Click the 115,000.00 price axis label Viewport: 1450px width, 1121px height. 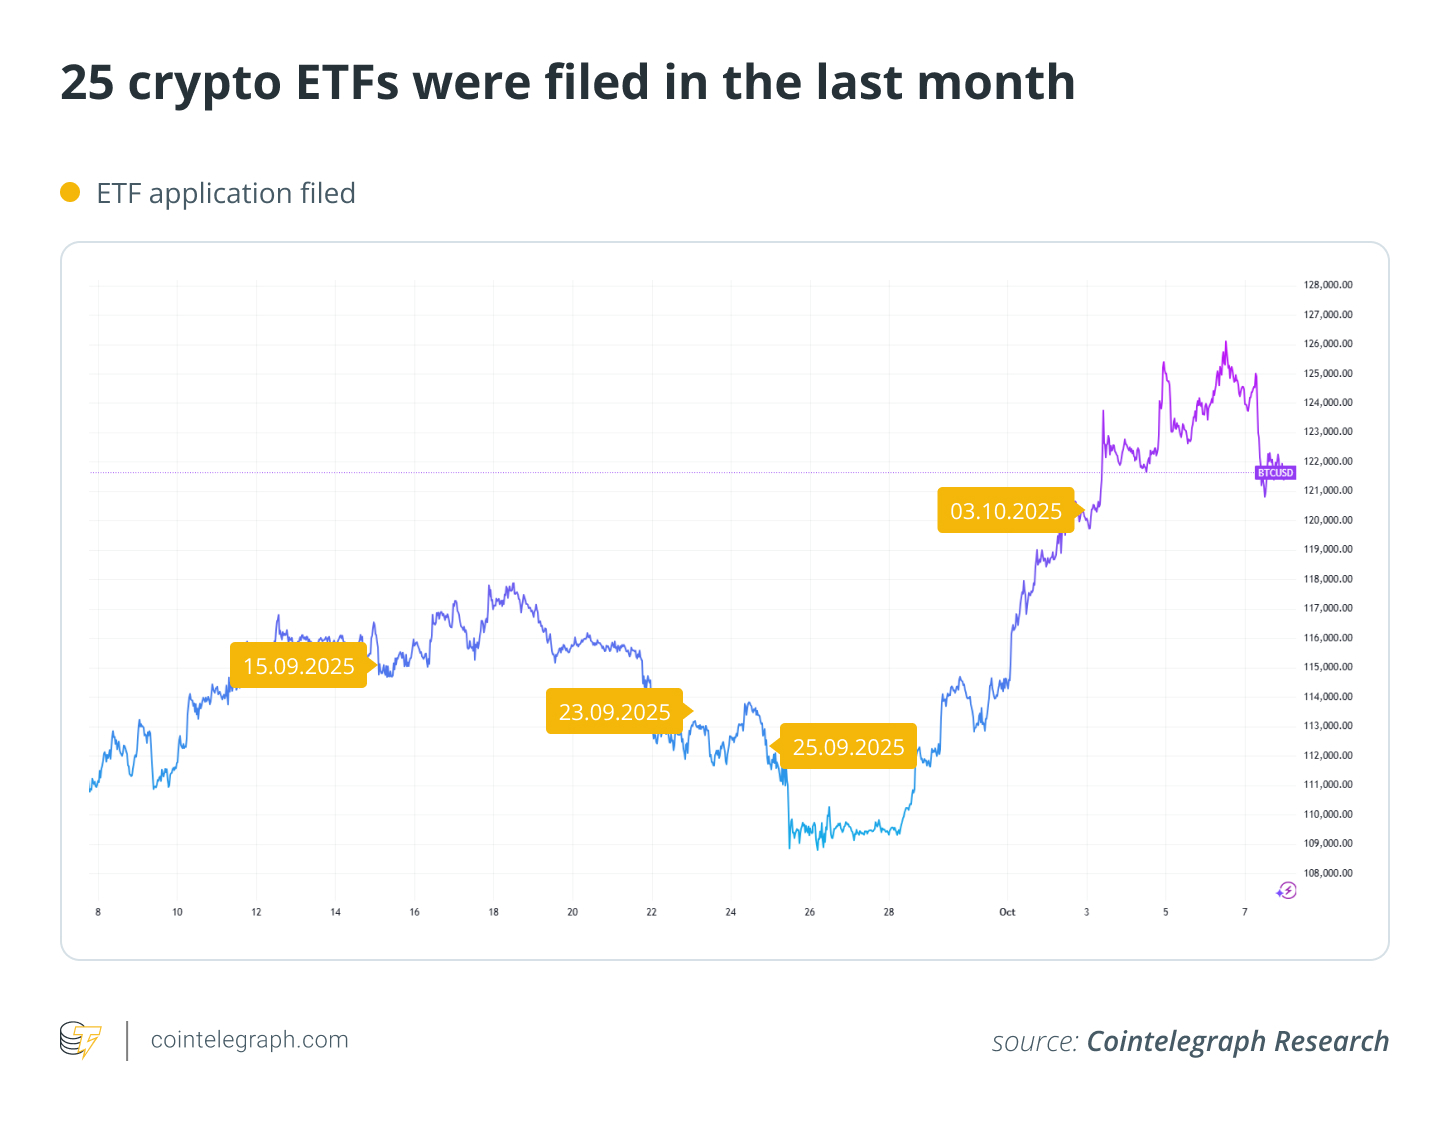(1328, 667)
